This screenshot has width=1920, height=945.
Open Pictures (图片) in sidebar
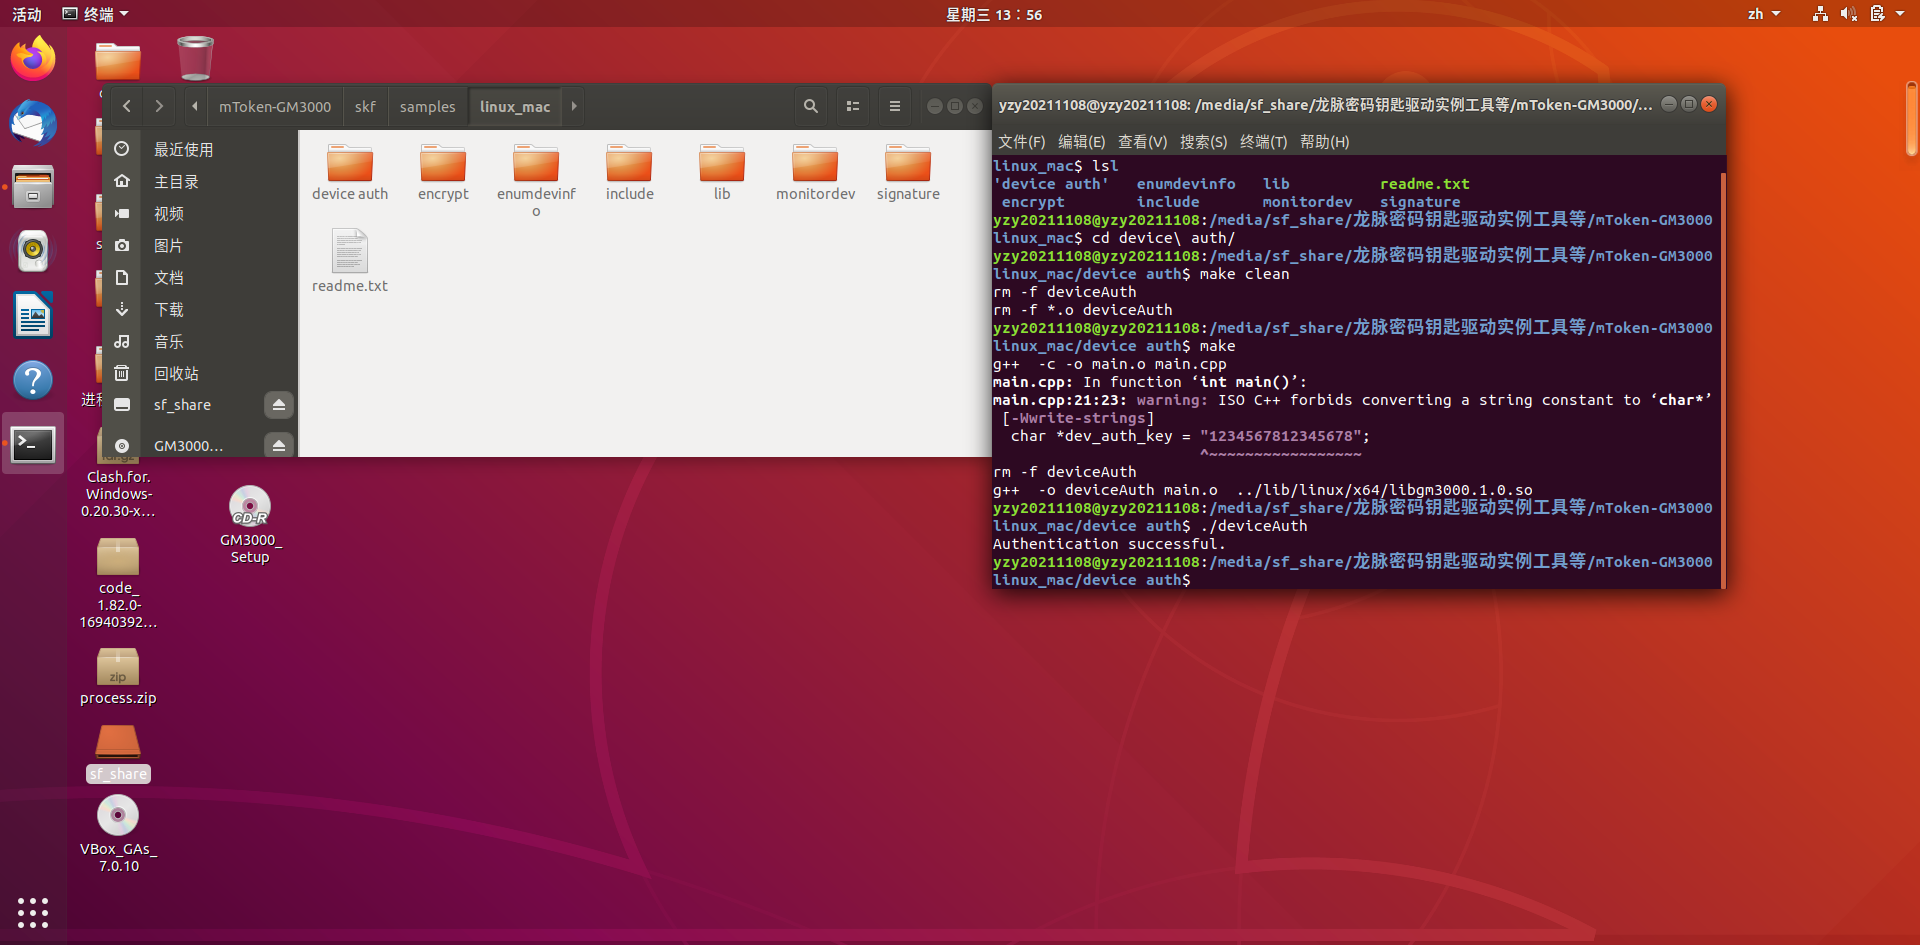point(200,245)
